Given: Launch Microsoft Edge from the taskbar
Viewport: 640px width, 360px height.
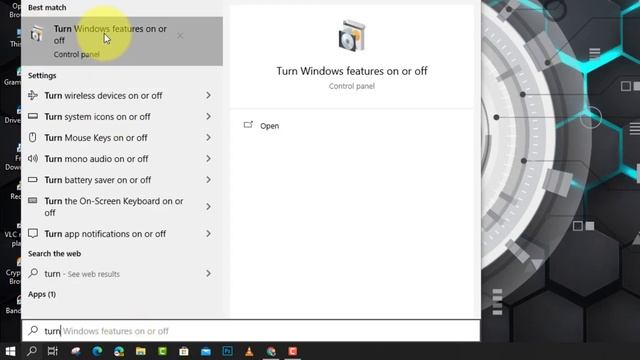Looking at the screenshot, I should [97, 351].
